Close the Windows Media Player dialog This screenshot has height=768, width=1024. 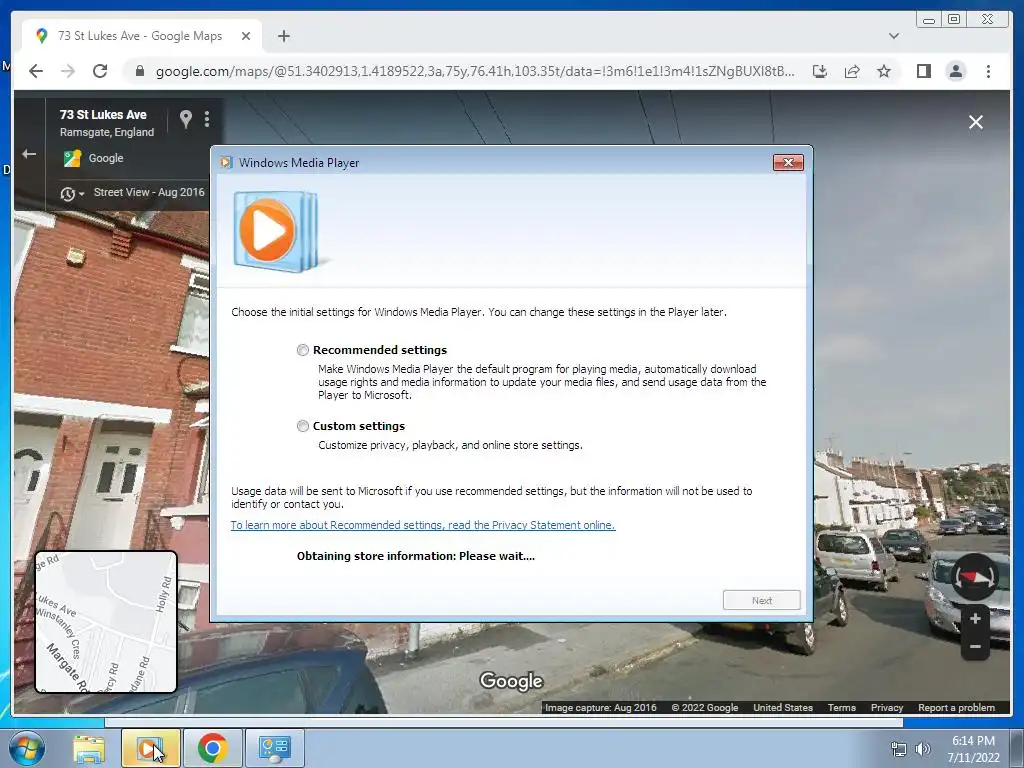click(x=788, y=163)
